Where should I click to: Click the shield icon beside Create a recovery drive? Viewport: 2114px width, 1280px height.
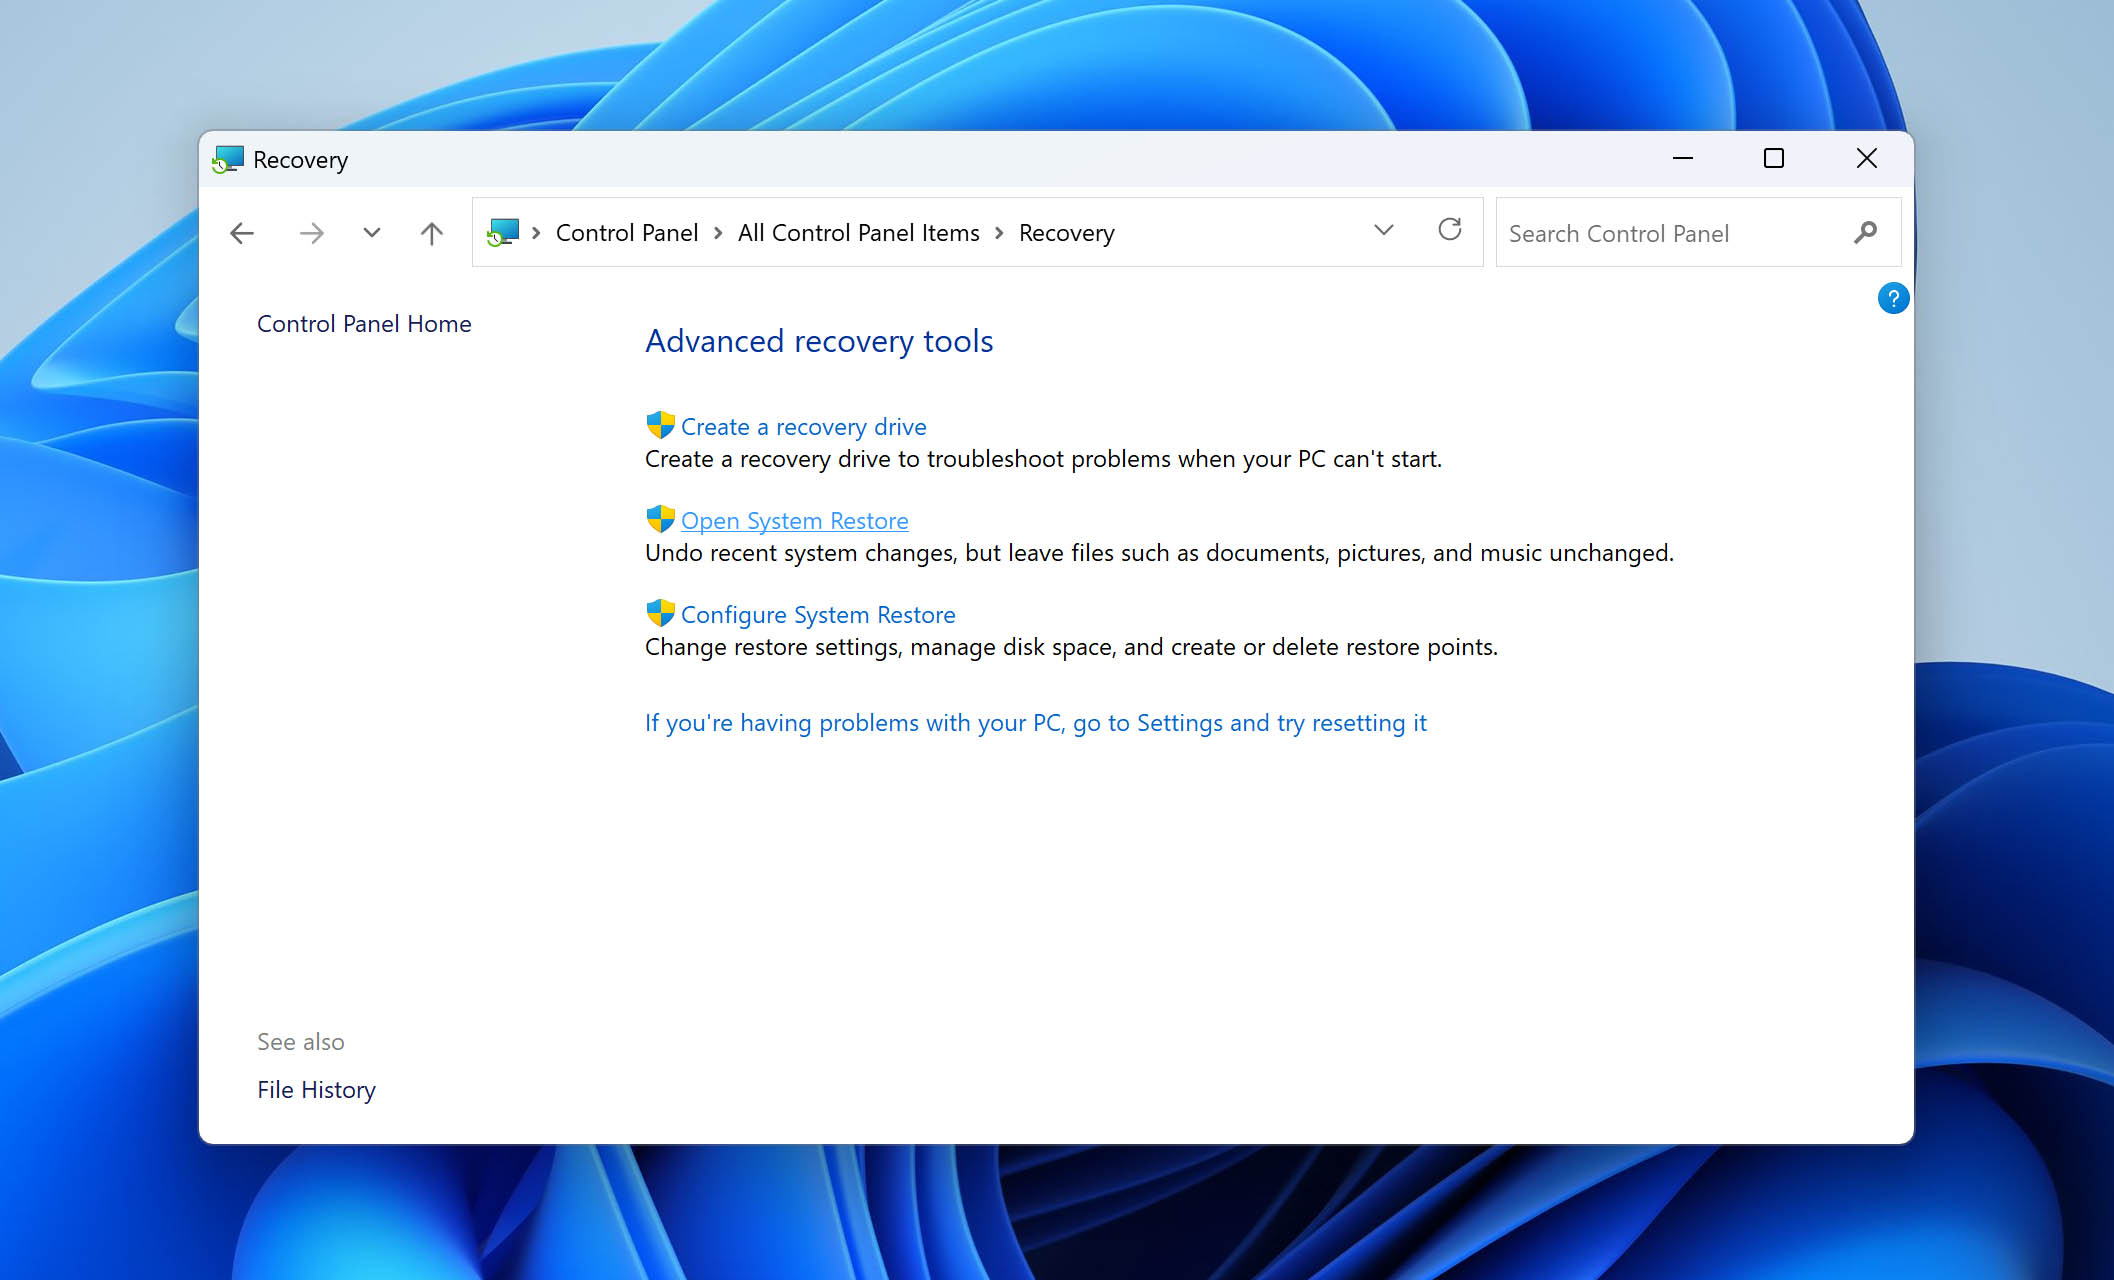tap(659, 425)
